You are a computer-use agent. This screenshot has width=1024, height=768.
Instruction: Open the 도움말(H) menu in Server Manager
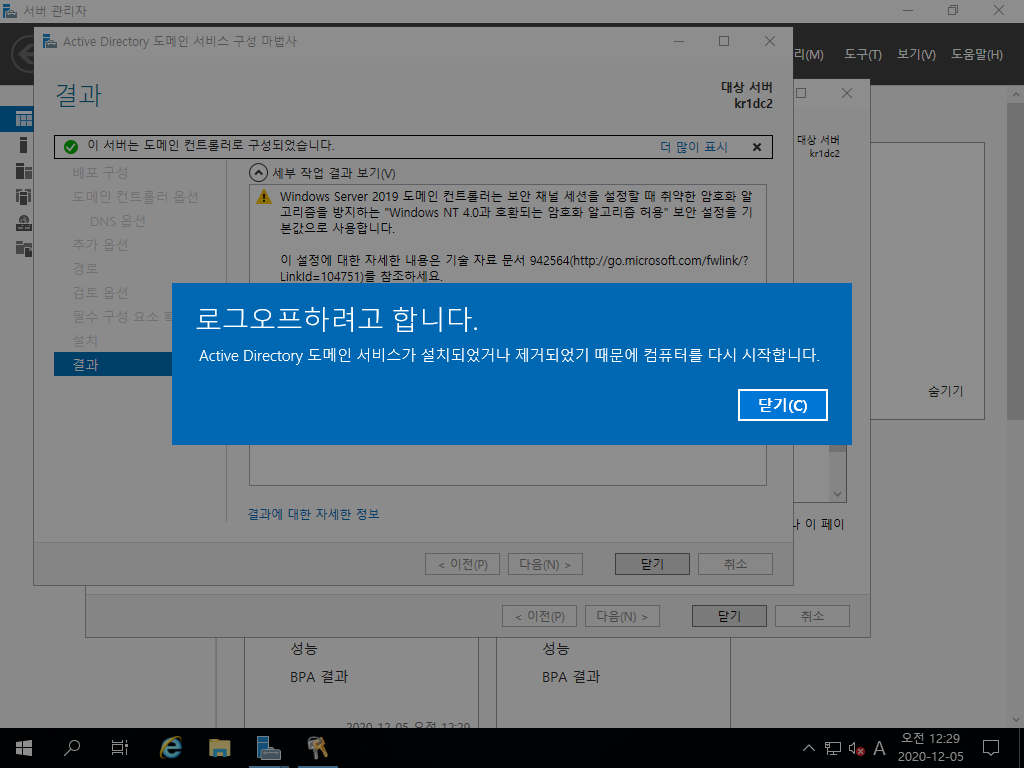point(976,55)
